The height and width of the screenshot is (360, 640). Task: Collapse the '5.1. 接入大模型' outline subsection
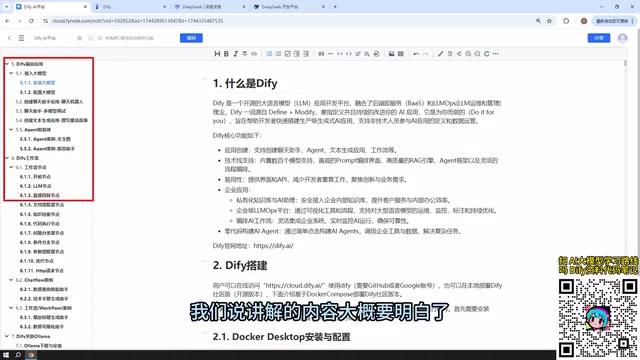point(11,73)
